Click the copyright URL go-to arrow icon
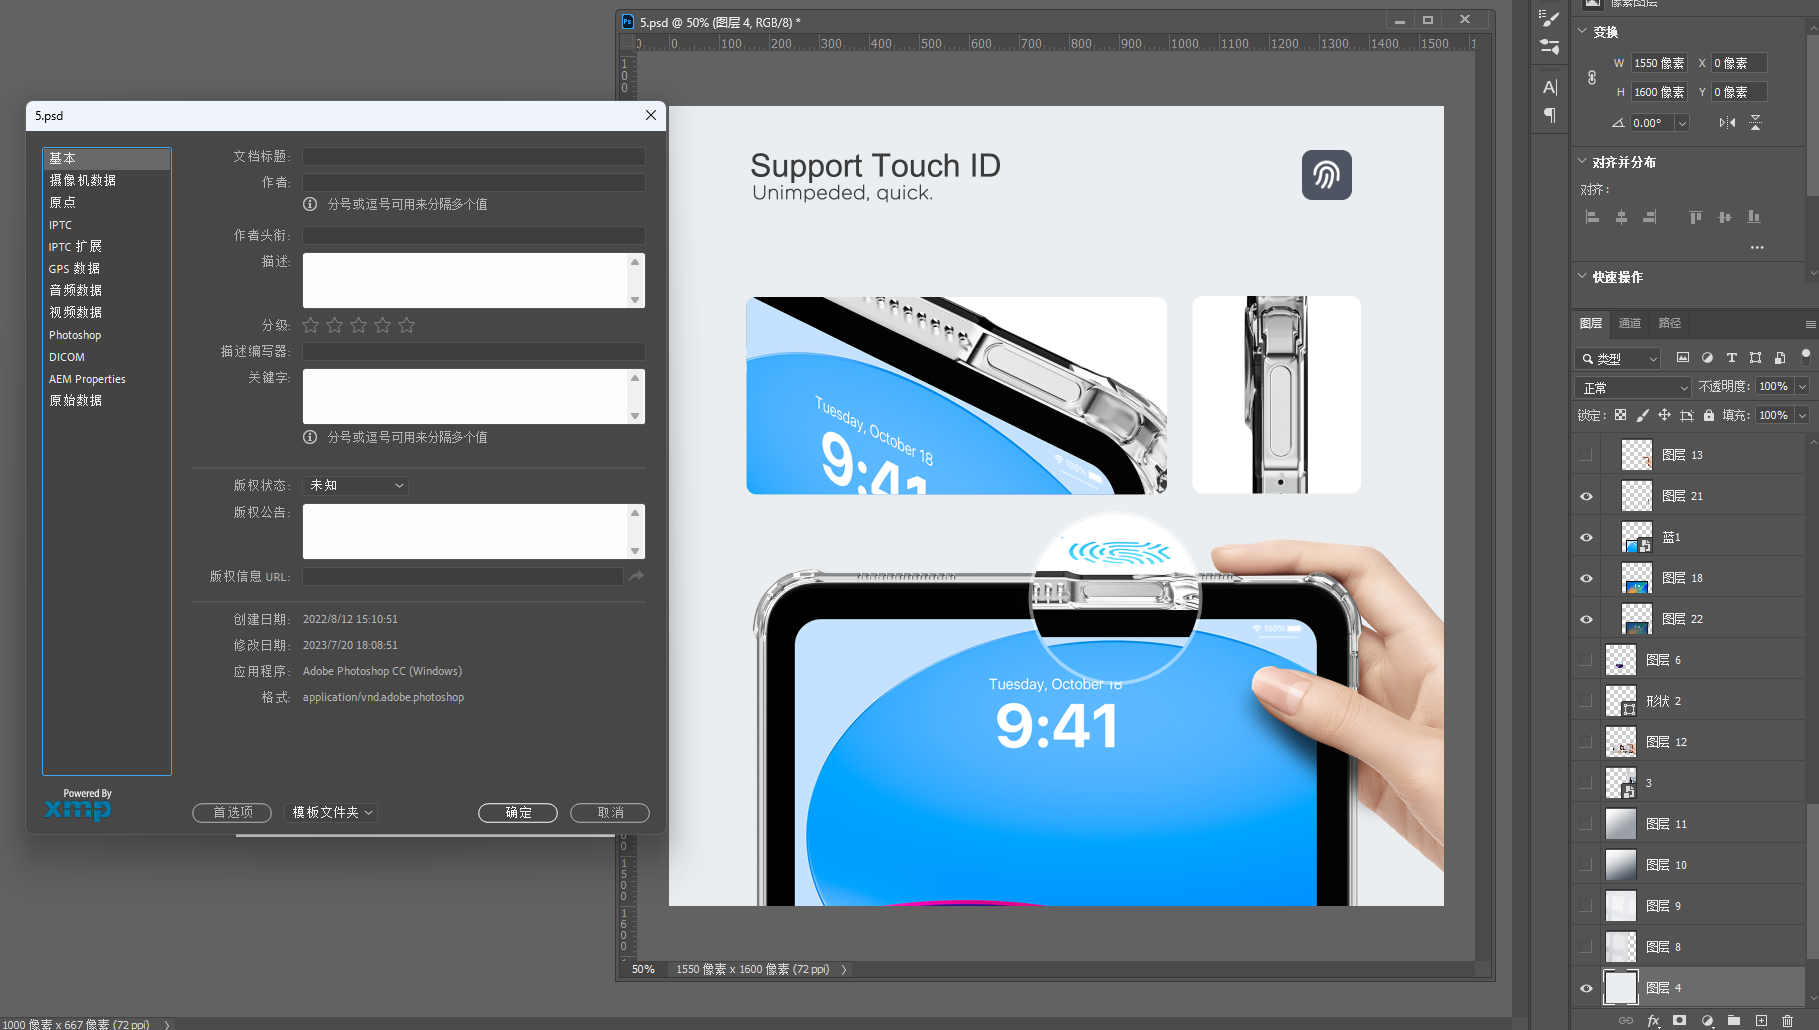Viewport: 1819px width, 1030px height. [x=636, y=576]
